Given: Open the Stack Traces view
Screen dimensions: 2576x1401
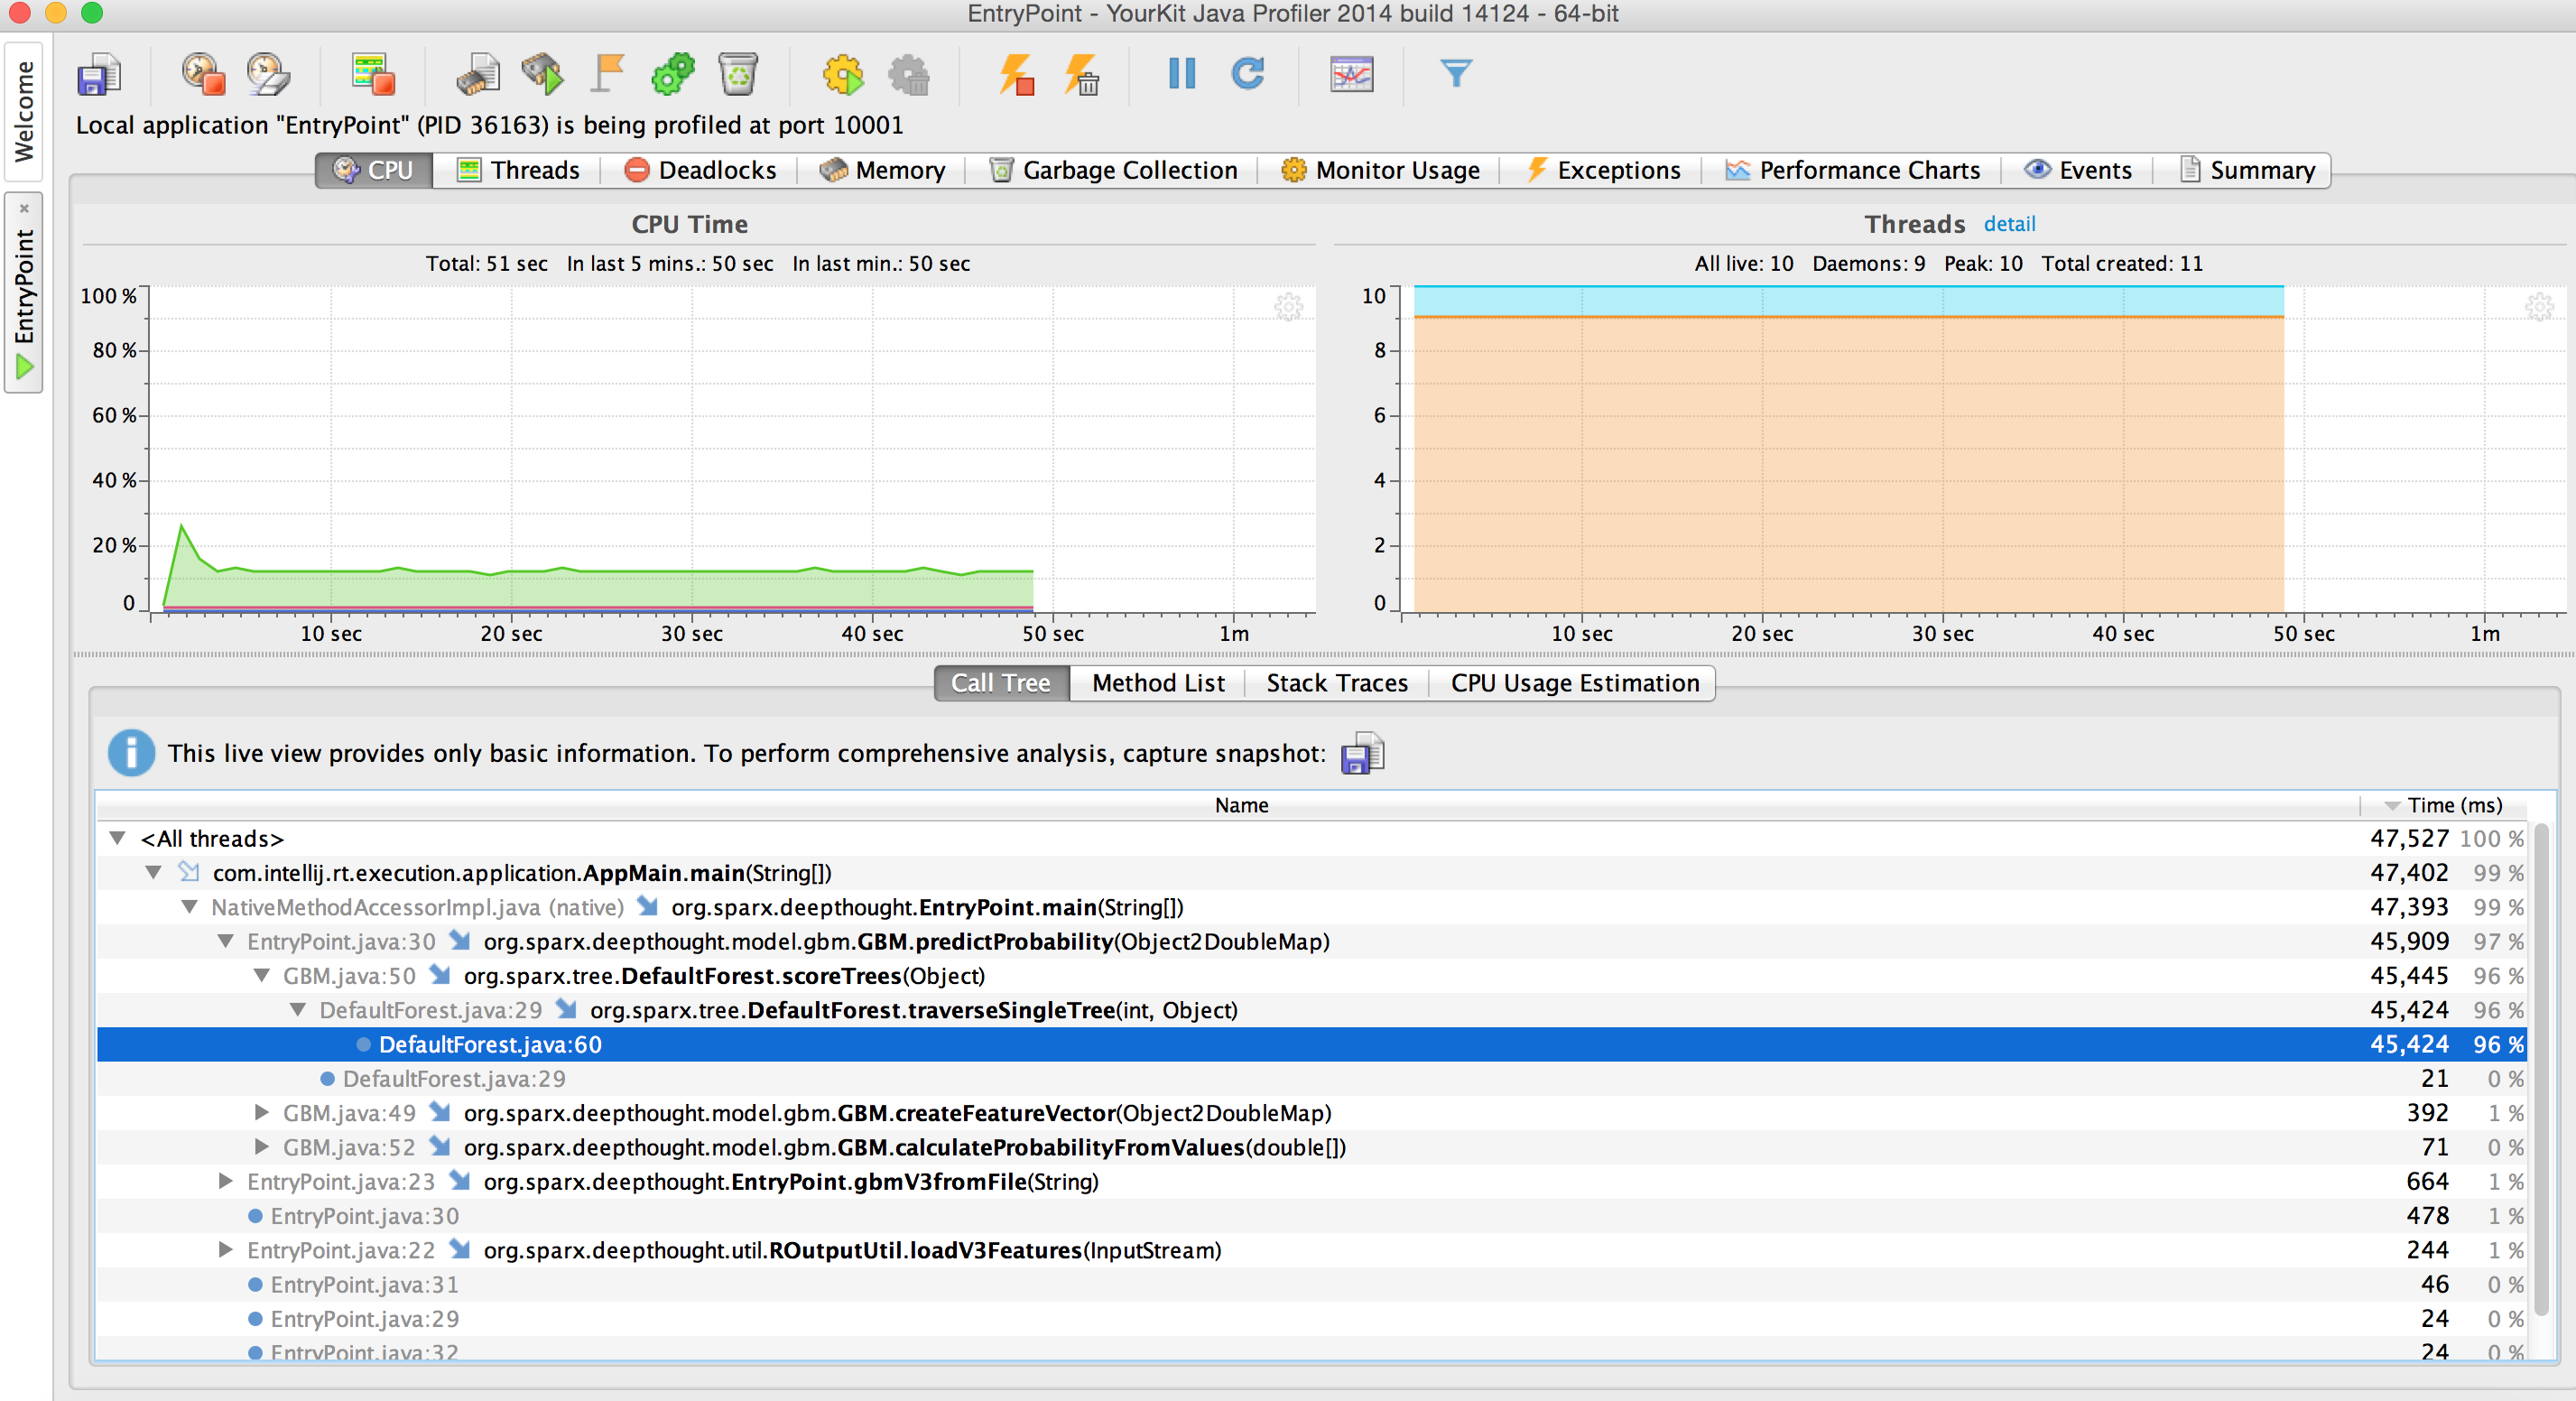Looking at the screenshot, I should (1337, 683).
